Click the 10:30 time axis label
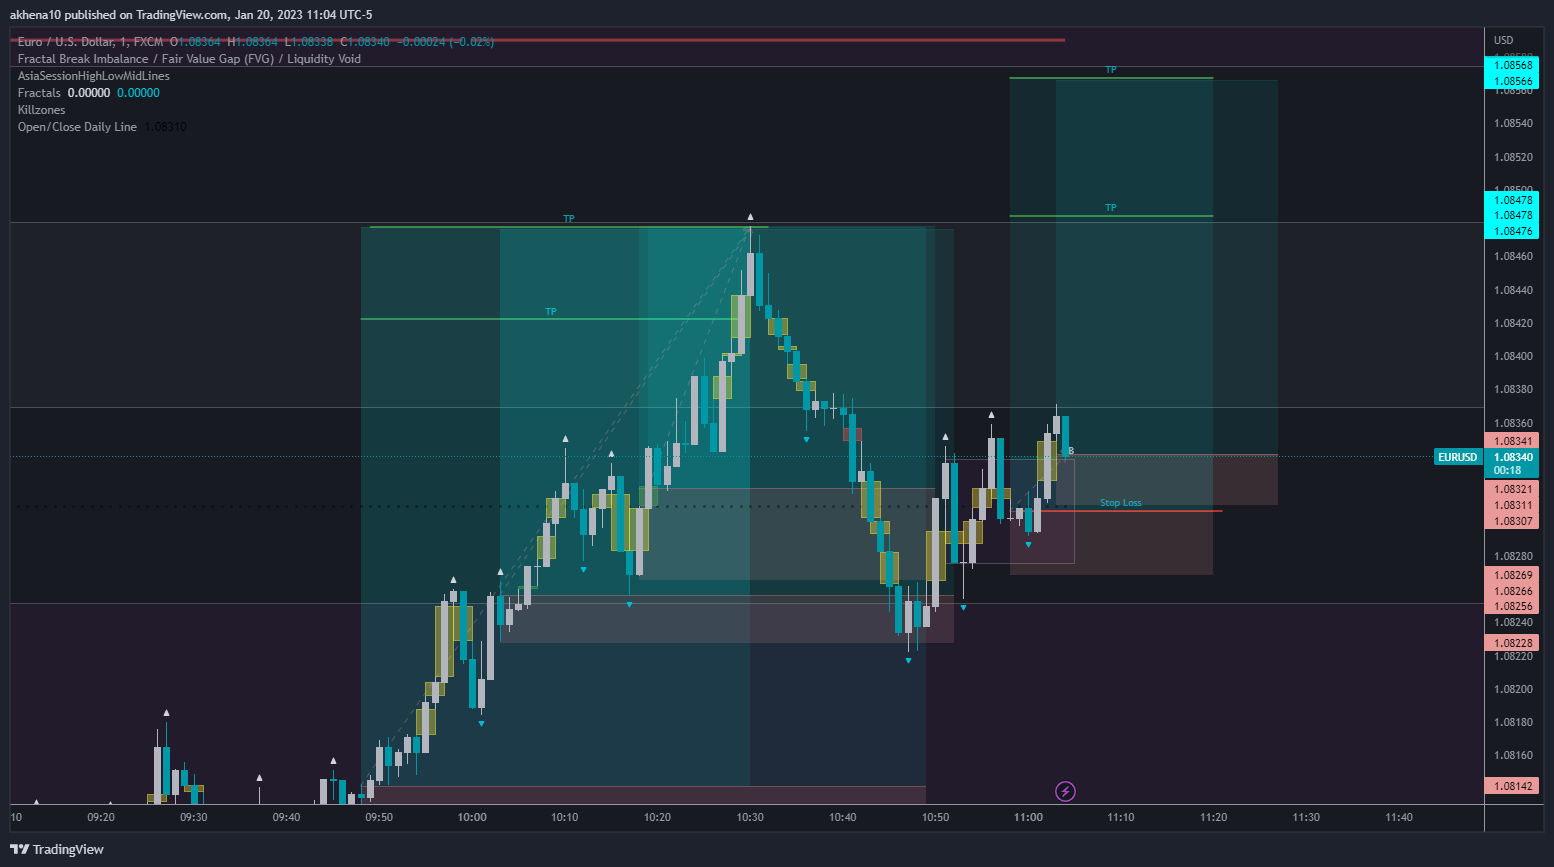1554x867 pixels. [x=750, y=817]
